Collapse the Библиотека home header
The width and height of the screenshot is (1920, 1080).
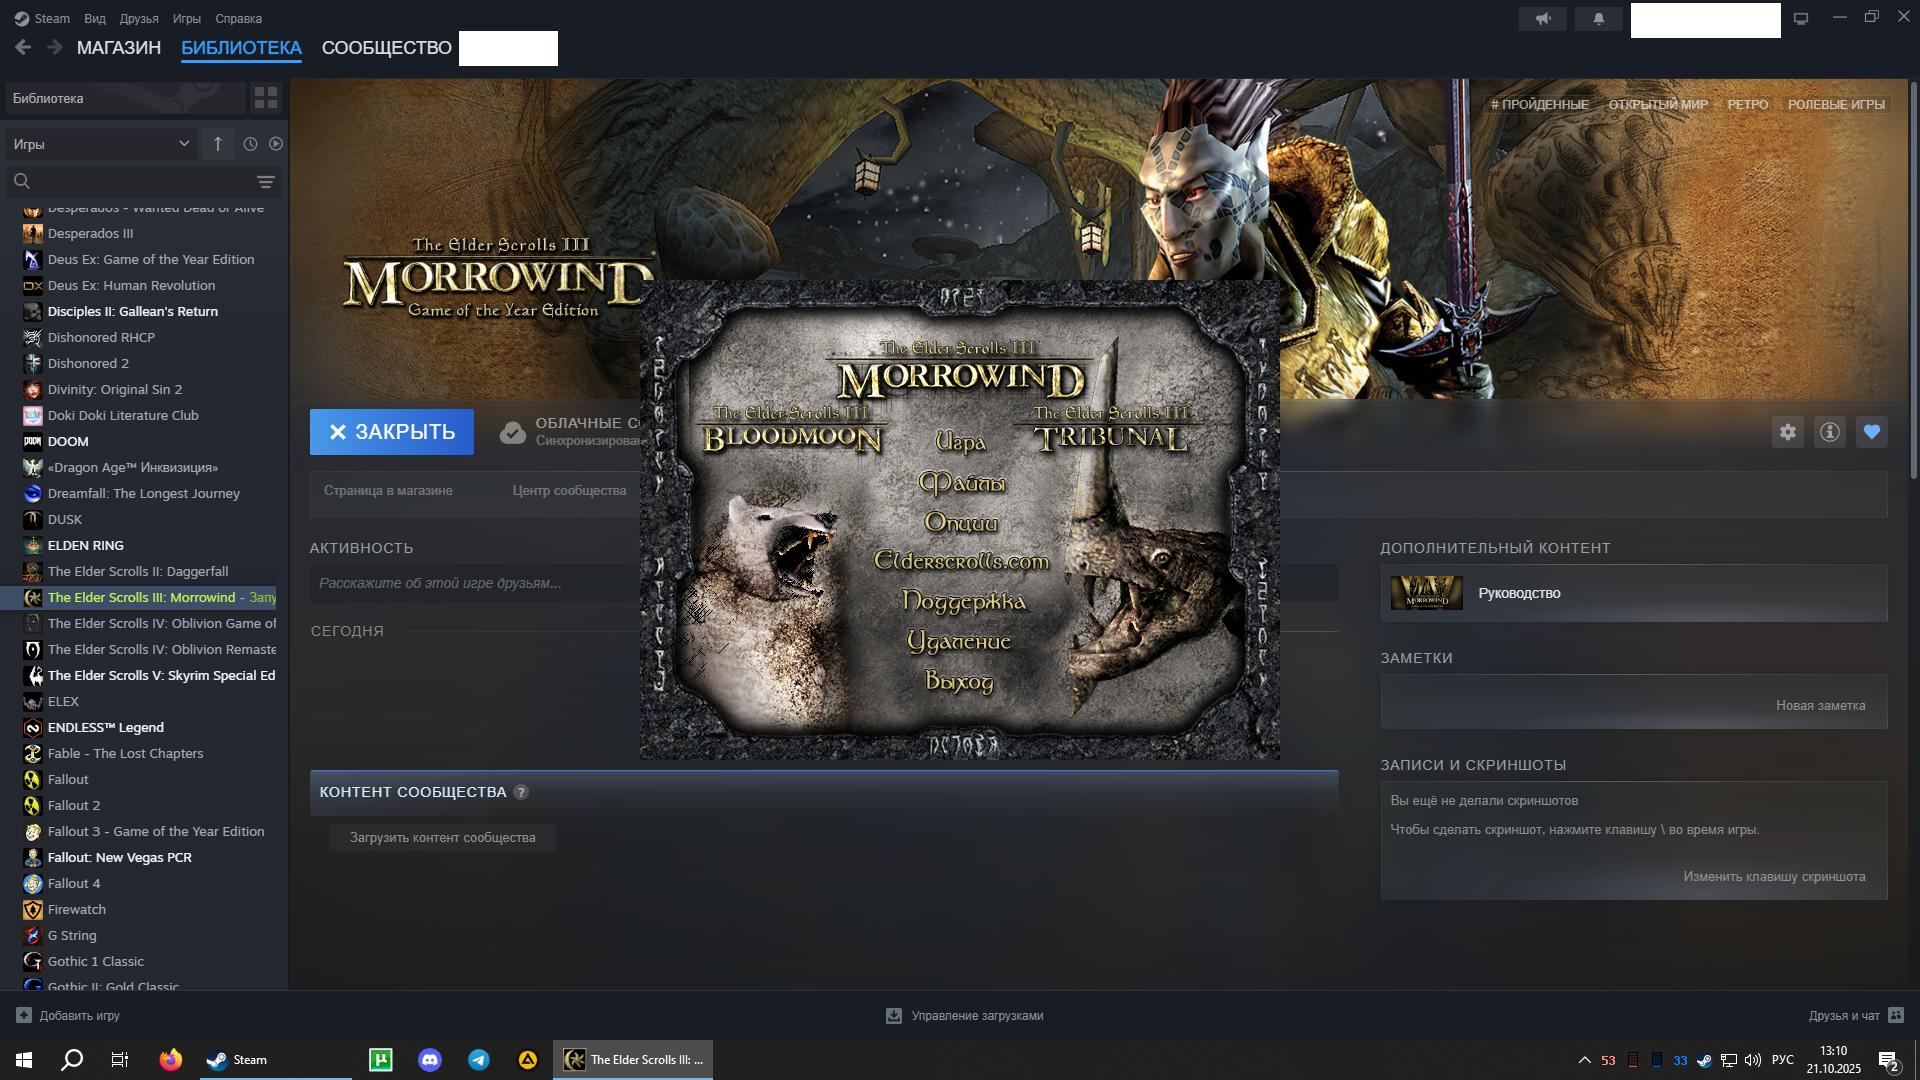tap(125, 98)
